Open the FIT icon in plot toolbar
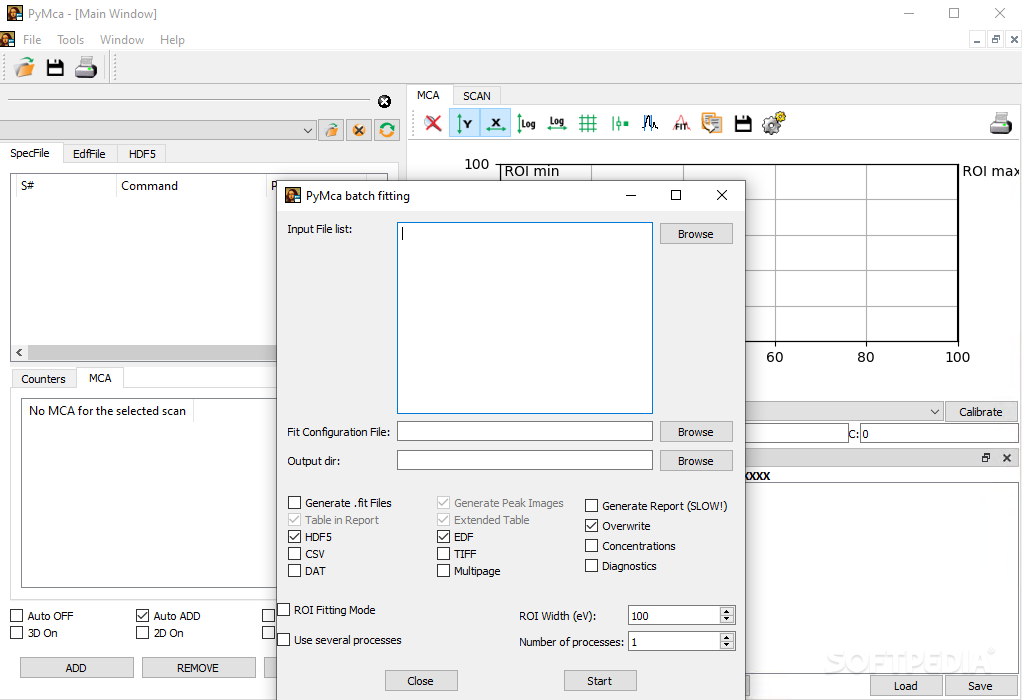 681,123
